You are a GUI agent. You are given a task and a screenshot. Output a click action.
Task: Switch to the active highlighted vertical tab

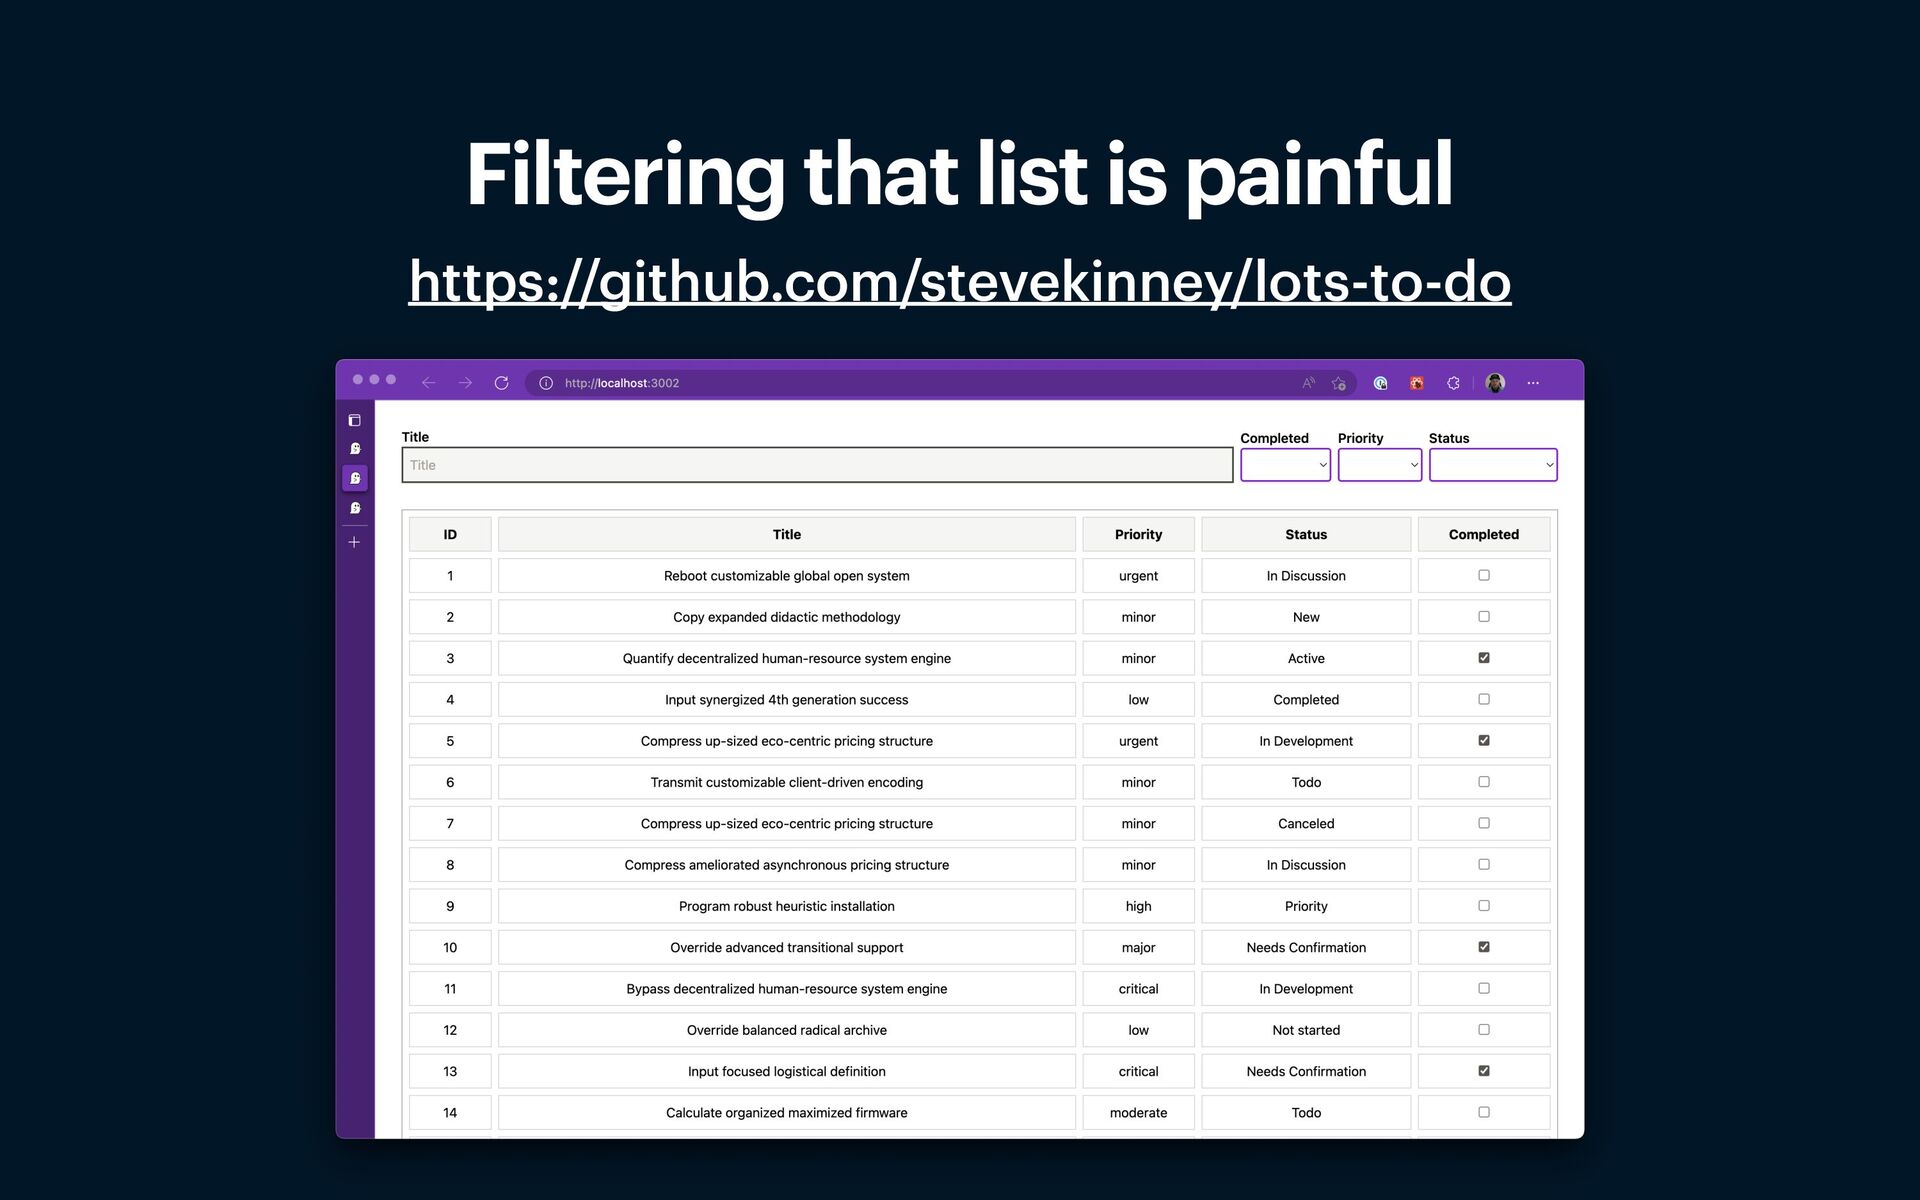coord(355,478)
